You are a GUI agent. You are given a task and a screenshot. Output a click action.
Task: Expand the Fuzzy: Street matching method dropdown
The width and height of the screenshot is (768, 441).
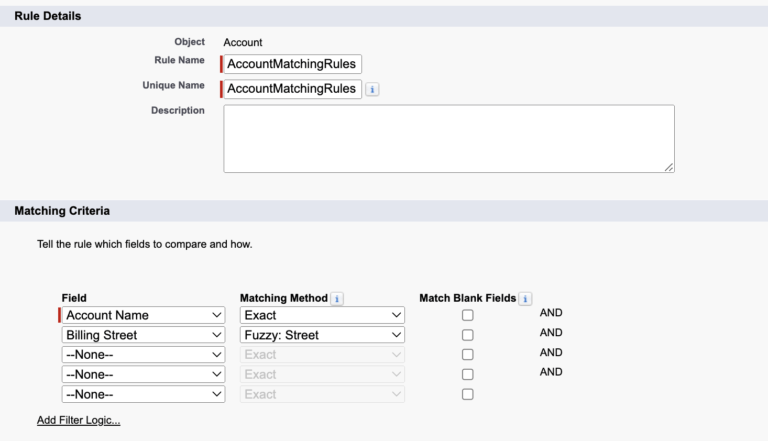pos(322,335)
